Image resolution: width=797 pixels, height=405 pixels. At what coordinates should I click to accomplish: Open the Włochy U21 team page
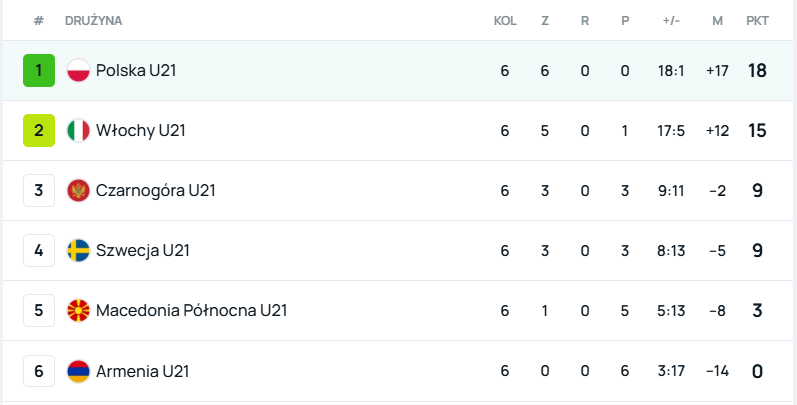click(x=140, y=130)
